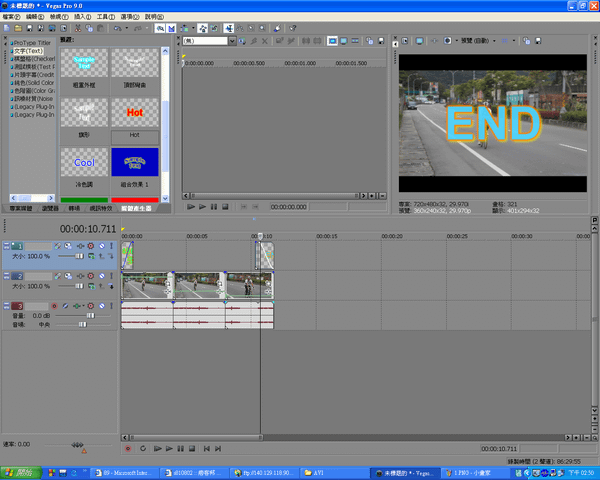Image resolution: width=600 pixels, height=480 pixels.
Task: Click the track 3 volume slider handle
Action: coord(91,316)
